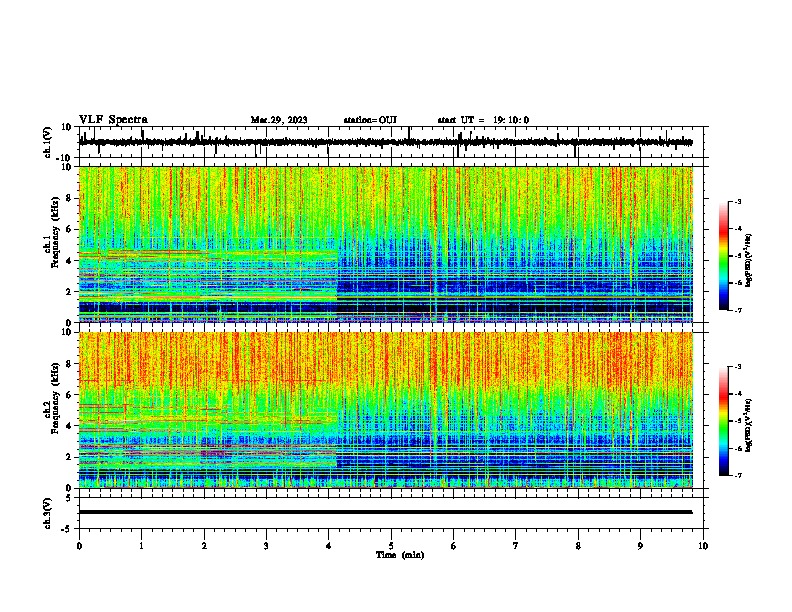Click the "station=OUI" header label
Viewport: 792px width, 612px height.
pyautogui.click(x=370, y=120)
